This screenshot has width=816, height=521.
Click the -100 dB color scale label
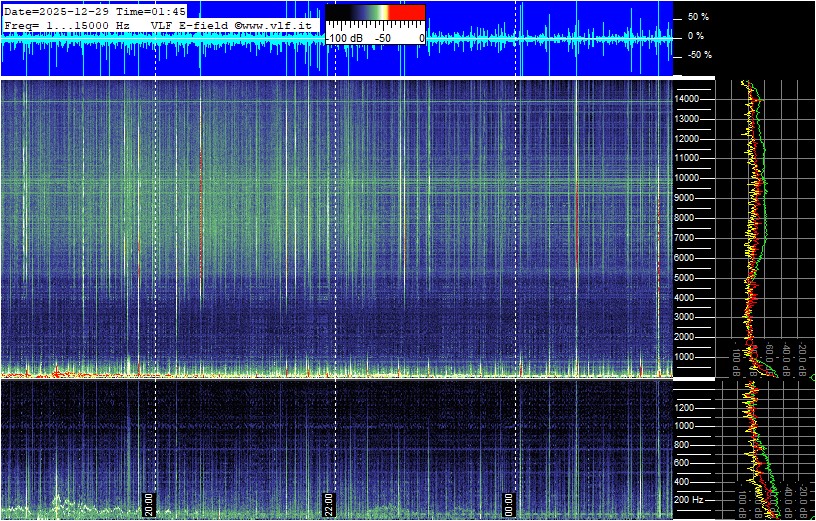click(x=346, y=37)
